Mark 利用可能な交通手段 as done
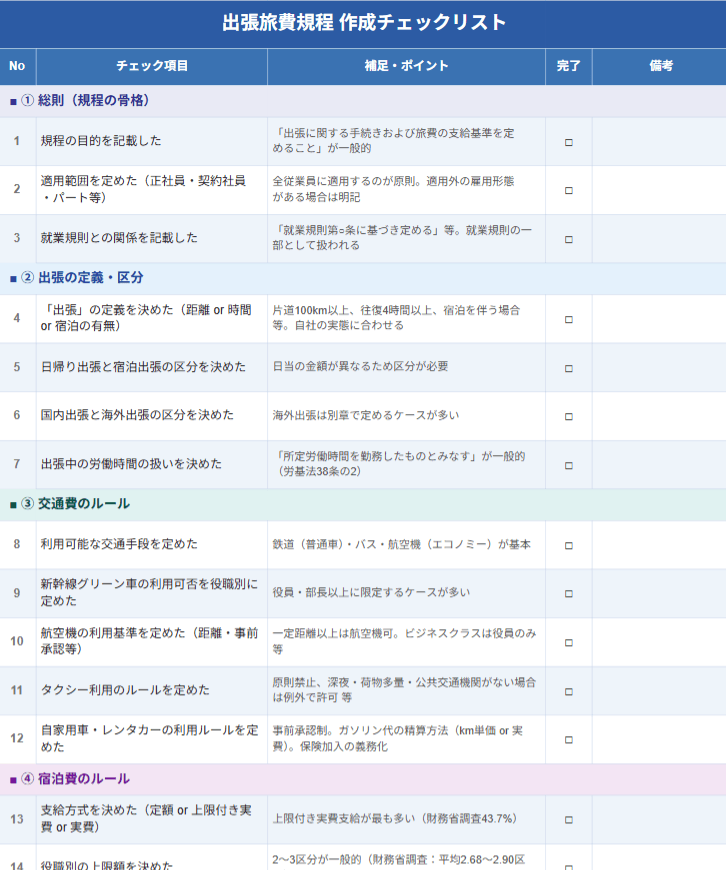This screenshot has height=870, width=726. tap(569, 545)
